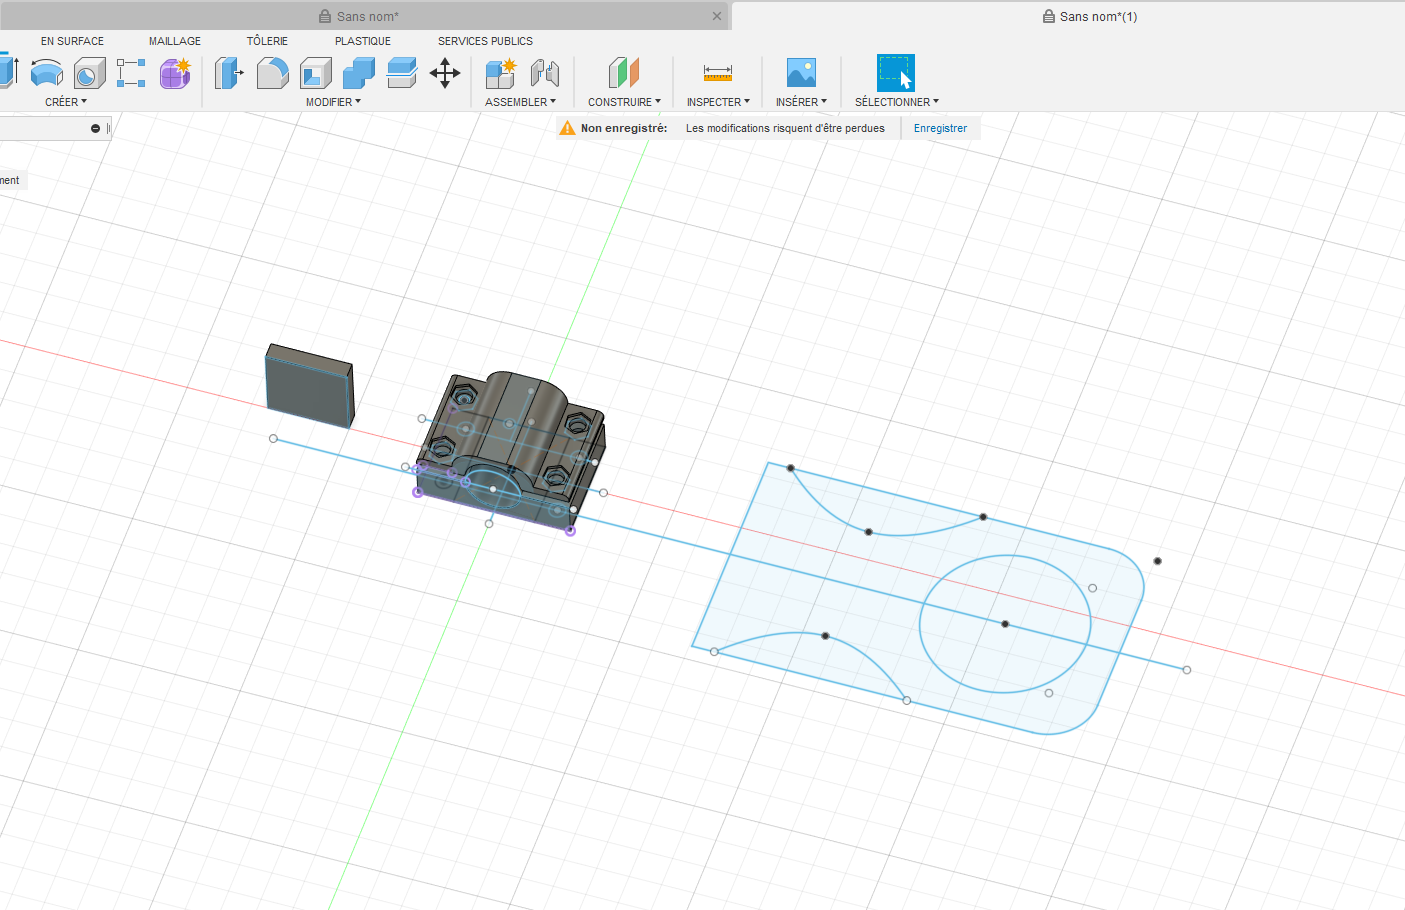The height and width of the screenshot is (910, 1405).
Task: Click the Non enregistré warning label
Action: pos(624,128)
